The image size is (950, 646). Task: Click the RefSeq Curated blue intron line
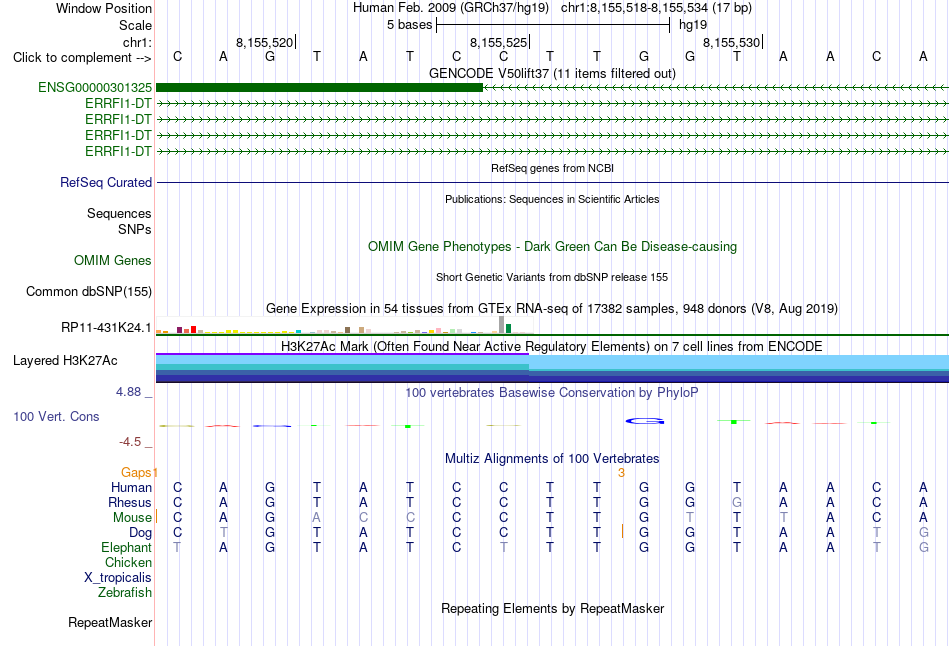pos(552,182)
